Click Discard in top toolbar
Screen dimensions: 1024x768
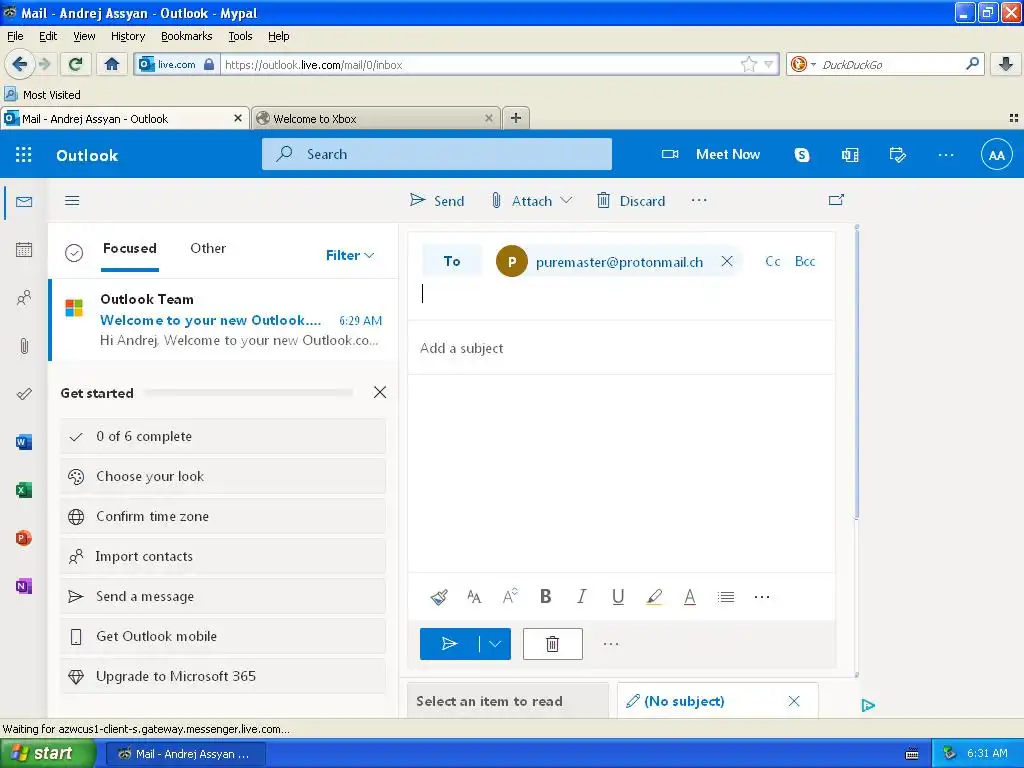coord(631,200)
